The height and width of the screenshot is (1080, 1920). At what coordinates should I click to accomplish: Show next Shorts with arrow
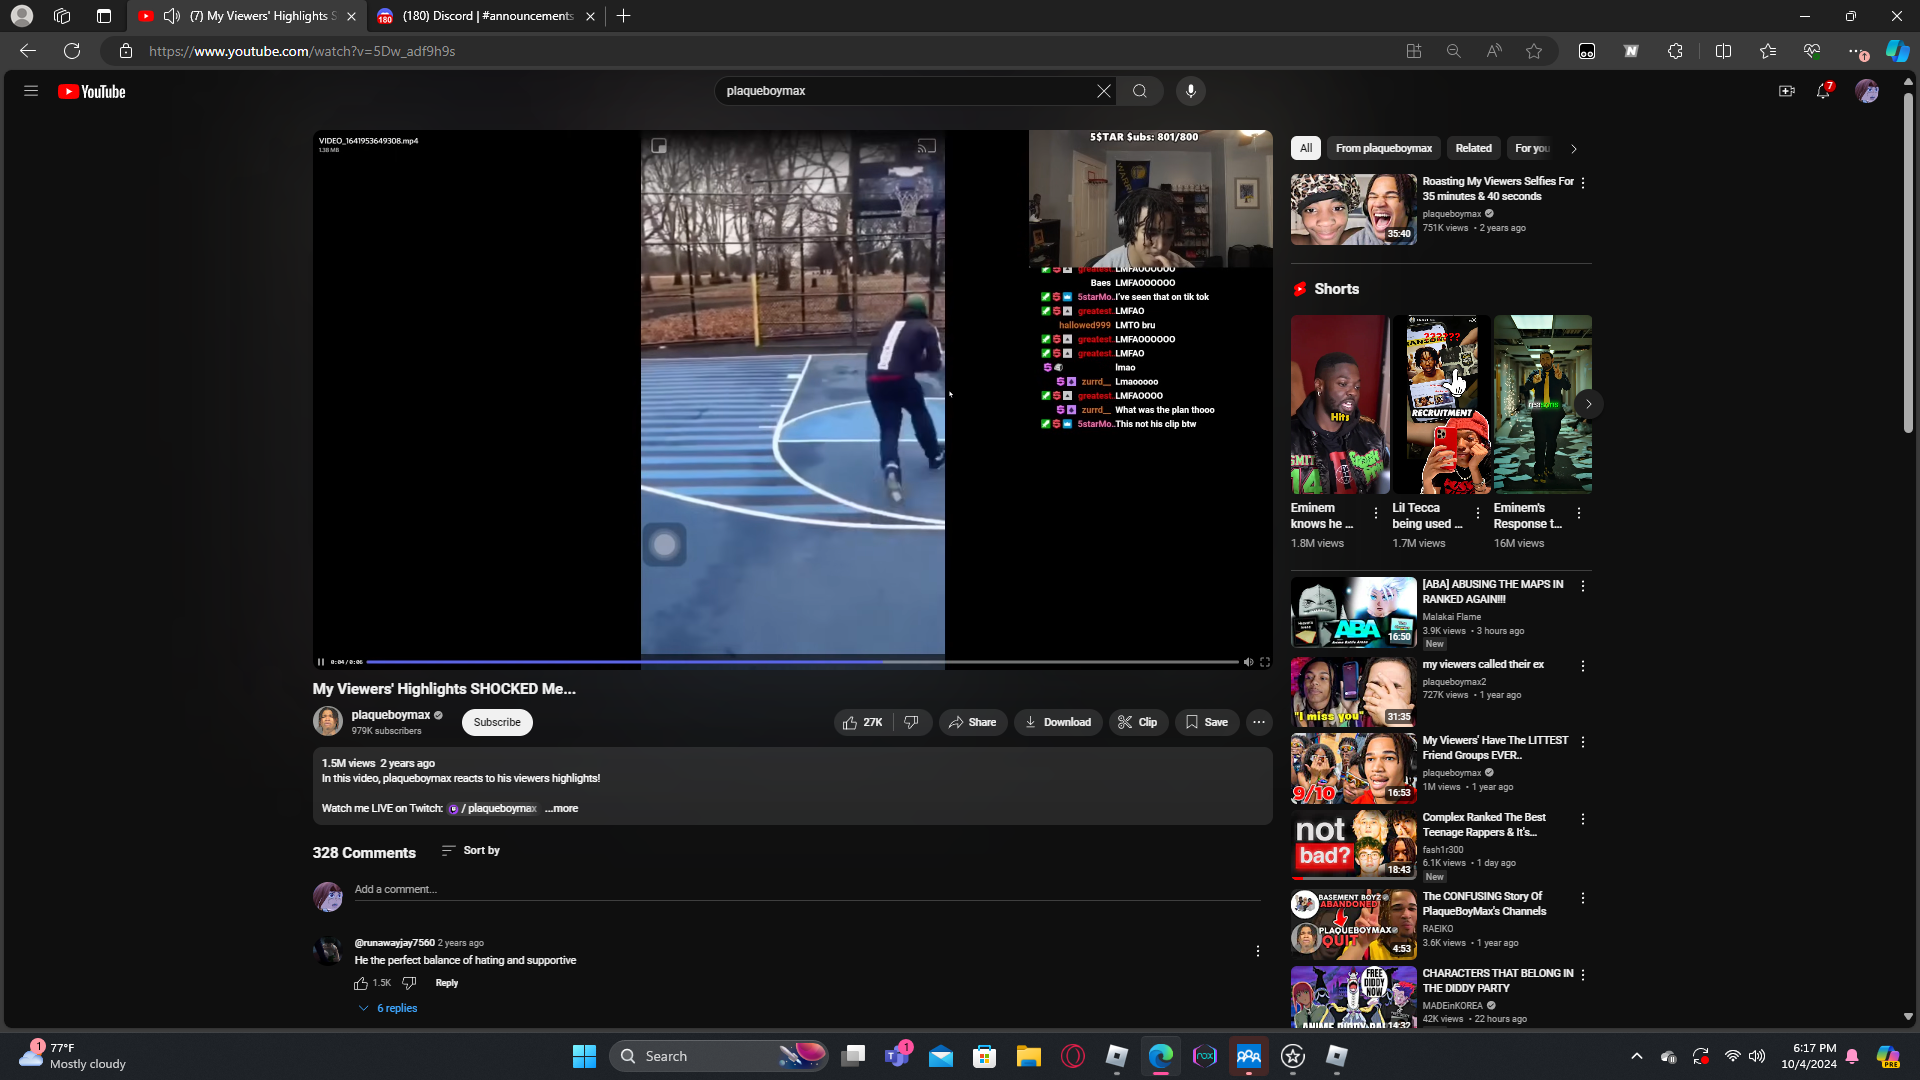click(x=1588, y=404)
